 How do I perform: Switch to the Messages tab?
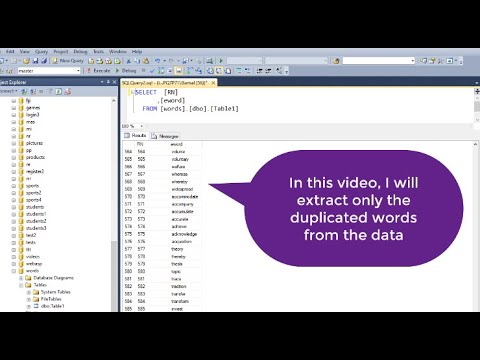coord(165,136)
